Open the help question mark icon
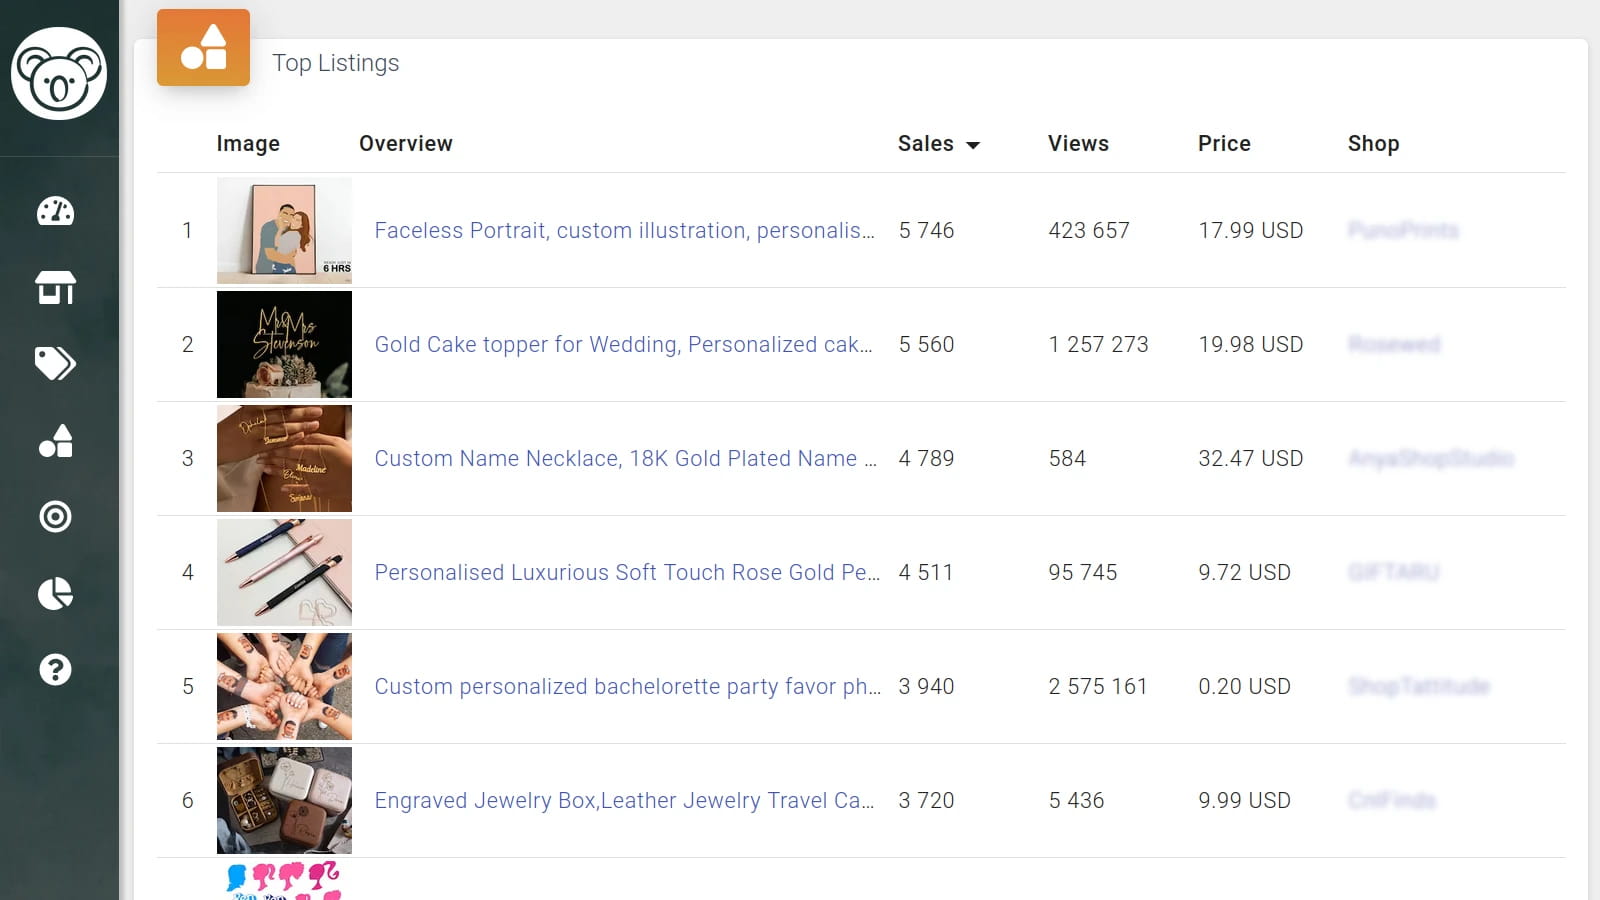The height and width of the screenshot is (900, 1600). (55, 669)
